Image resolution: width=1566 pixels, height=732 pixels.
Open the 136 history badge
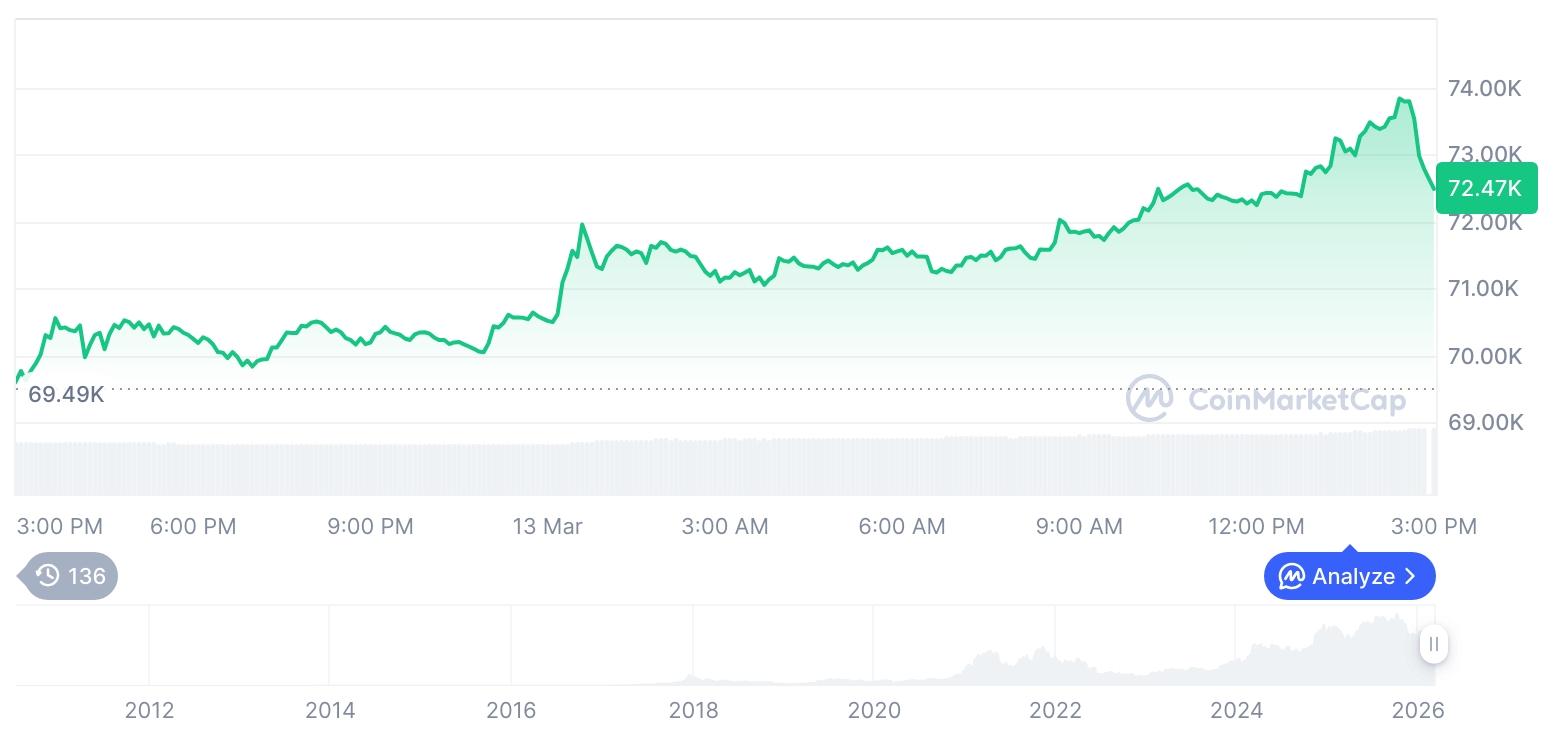(72, 575)
